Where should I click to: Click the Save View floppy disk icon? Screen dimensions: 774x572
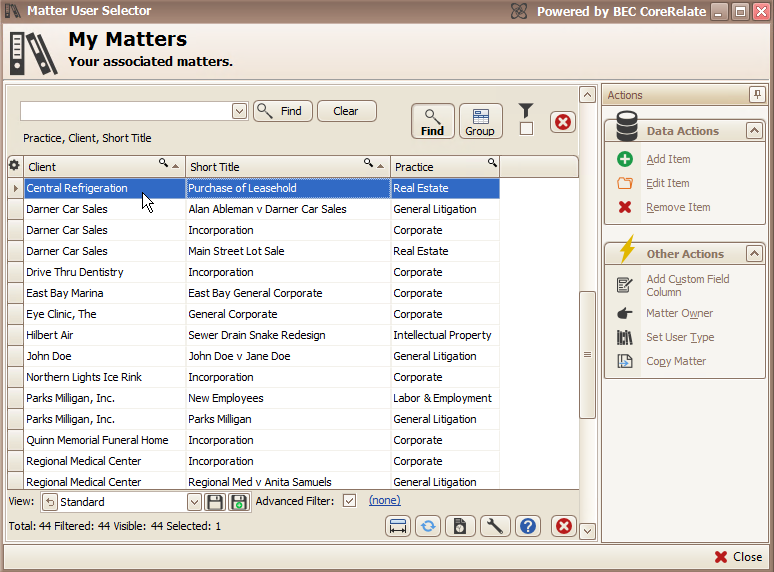pos(215,502)
